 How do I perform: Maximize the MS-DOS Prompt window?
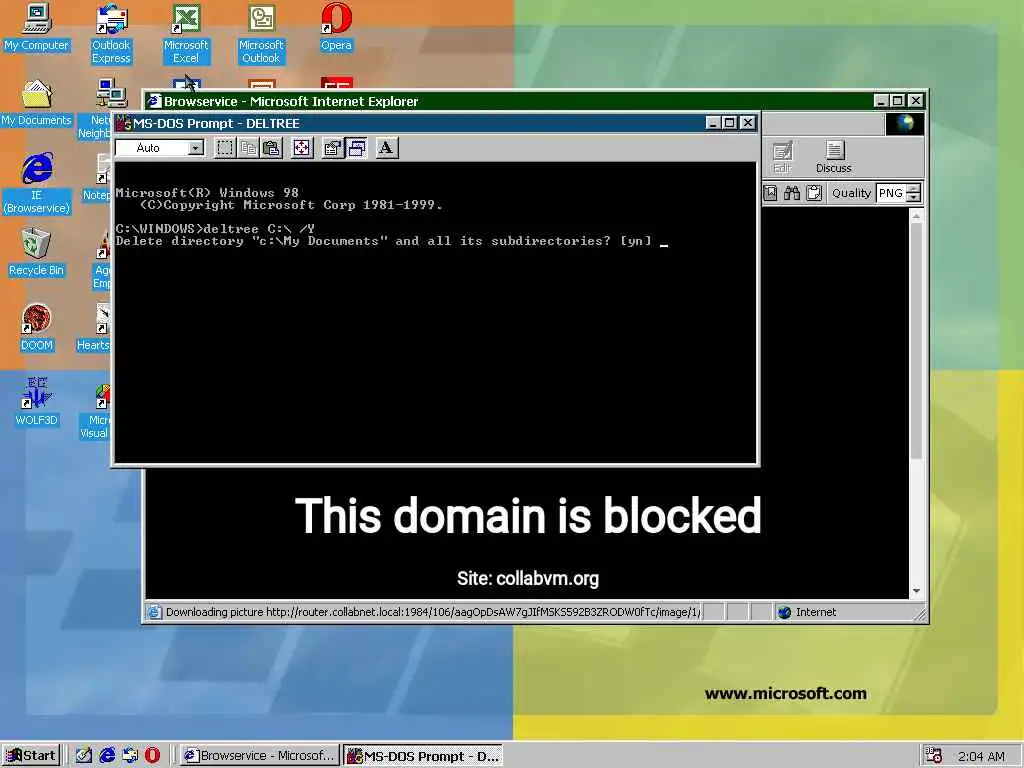click(x=730, y=123)
